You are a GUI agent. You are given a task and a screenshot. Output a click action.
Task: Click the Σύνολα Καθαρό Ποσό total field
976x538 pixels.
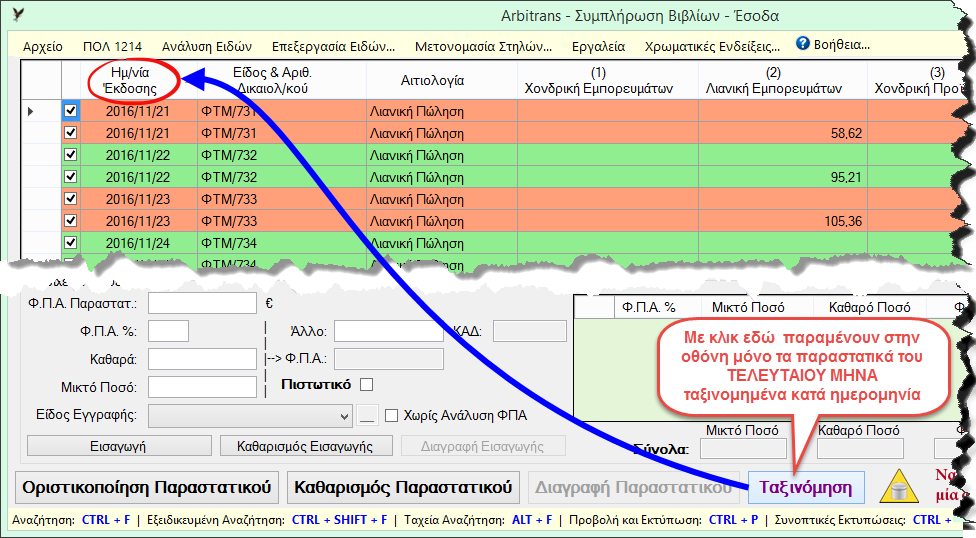[x=860, y=449]
